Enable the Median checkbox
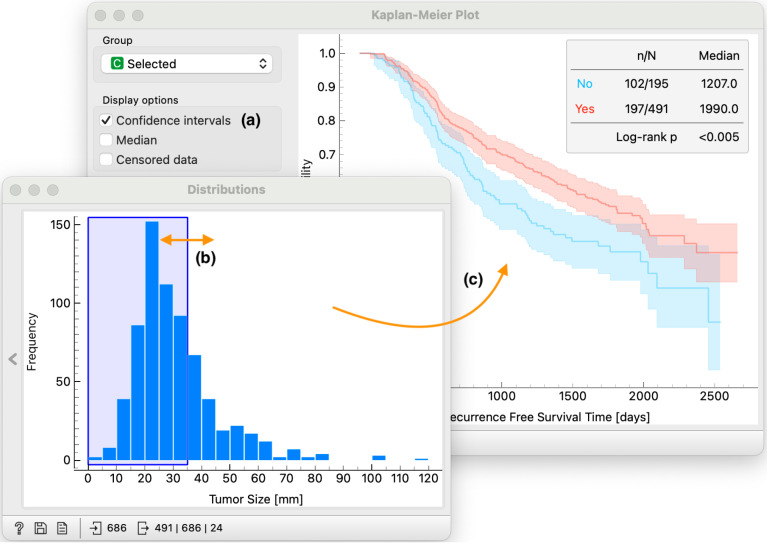 (106, 140)
